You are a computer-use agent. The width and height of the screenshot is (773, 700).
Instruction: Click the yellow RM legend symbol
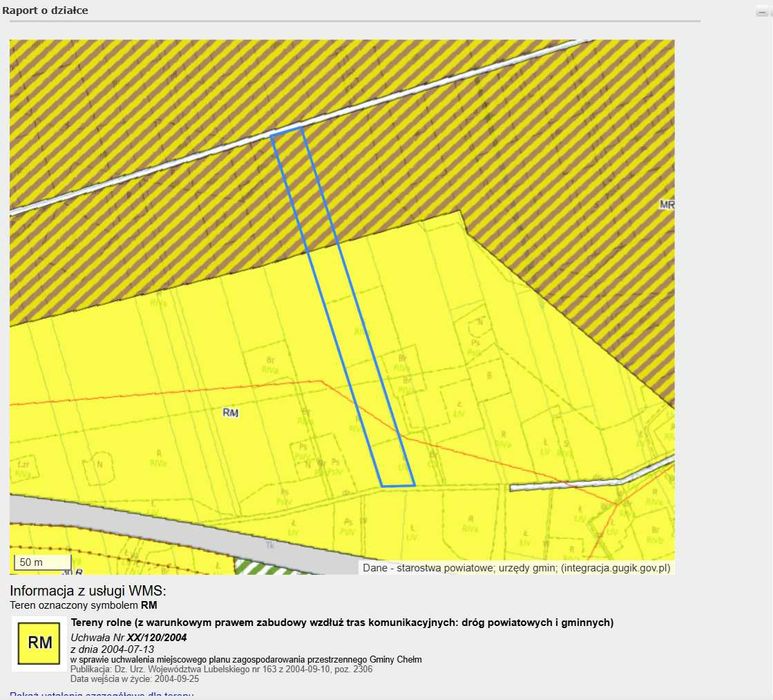pos(39,643)
